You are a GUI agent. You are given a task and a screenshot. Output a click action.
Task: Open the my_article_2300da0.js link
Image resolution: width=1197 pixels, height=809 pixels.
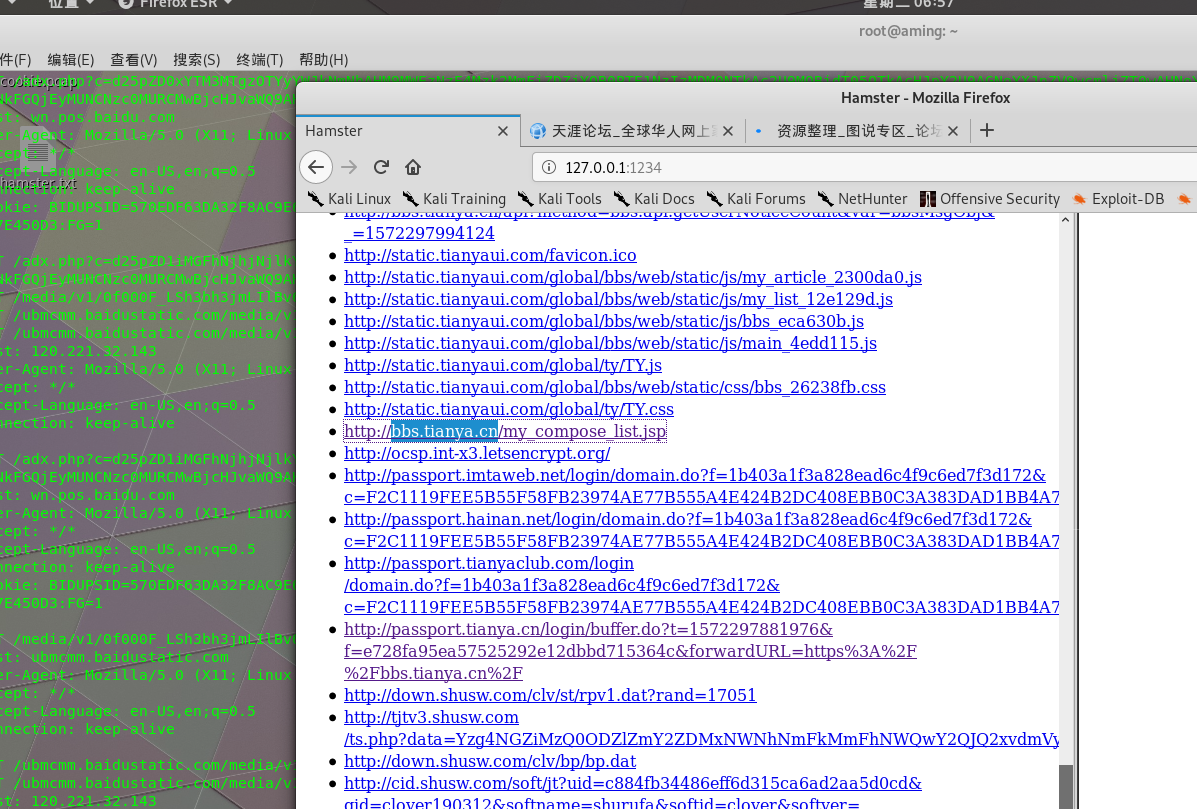[633, 277]
